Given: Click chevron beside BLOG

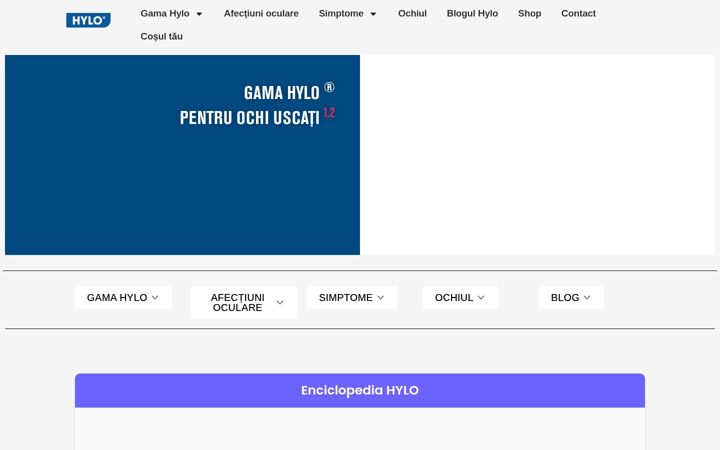Looking at the screenshot, I should point(587,298).
